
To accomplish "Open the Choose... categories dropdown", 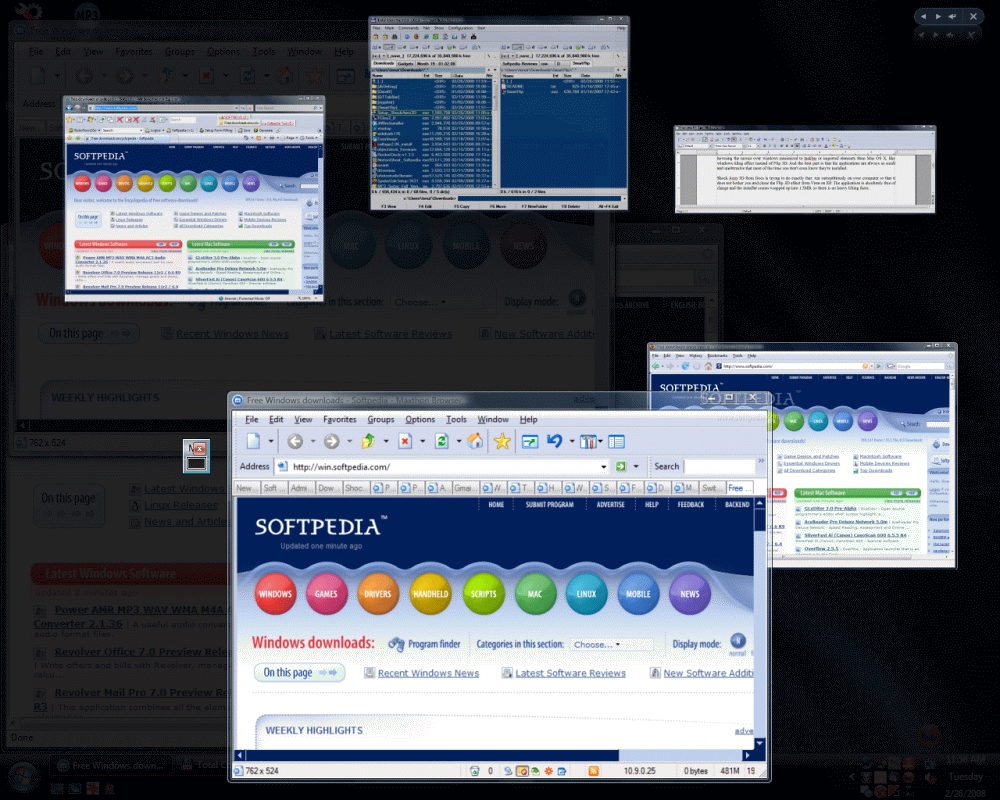I will 612,644.
